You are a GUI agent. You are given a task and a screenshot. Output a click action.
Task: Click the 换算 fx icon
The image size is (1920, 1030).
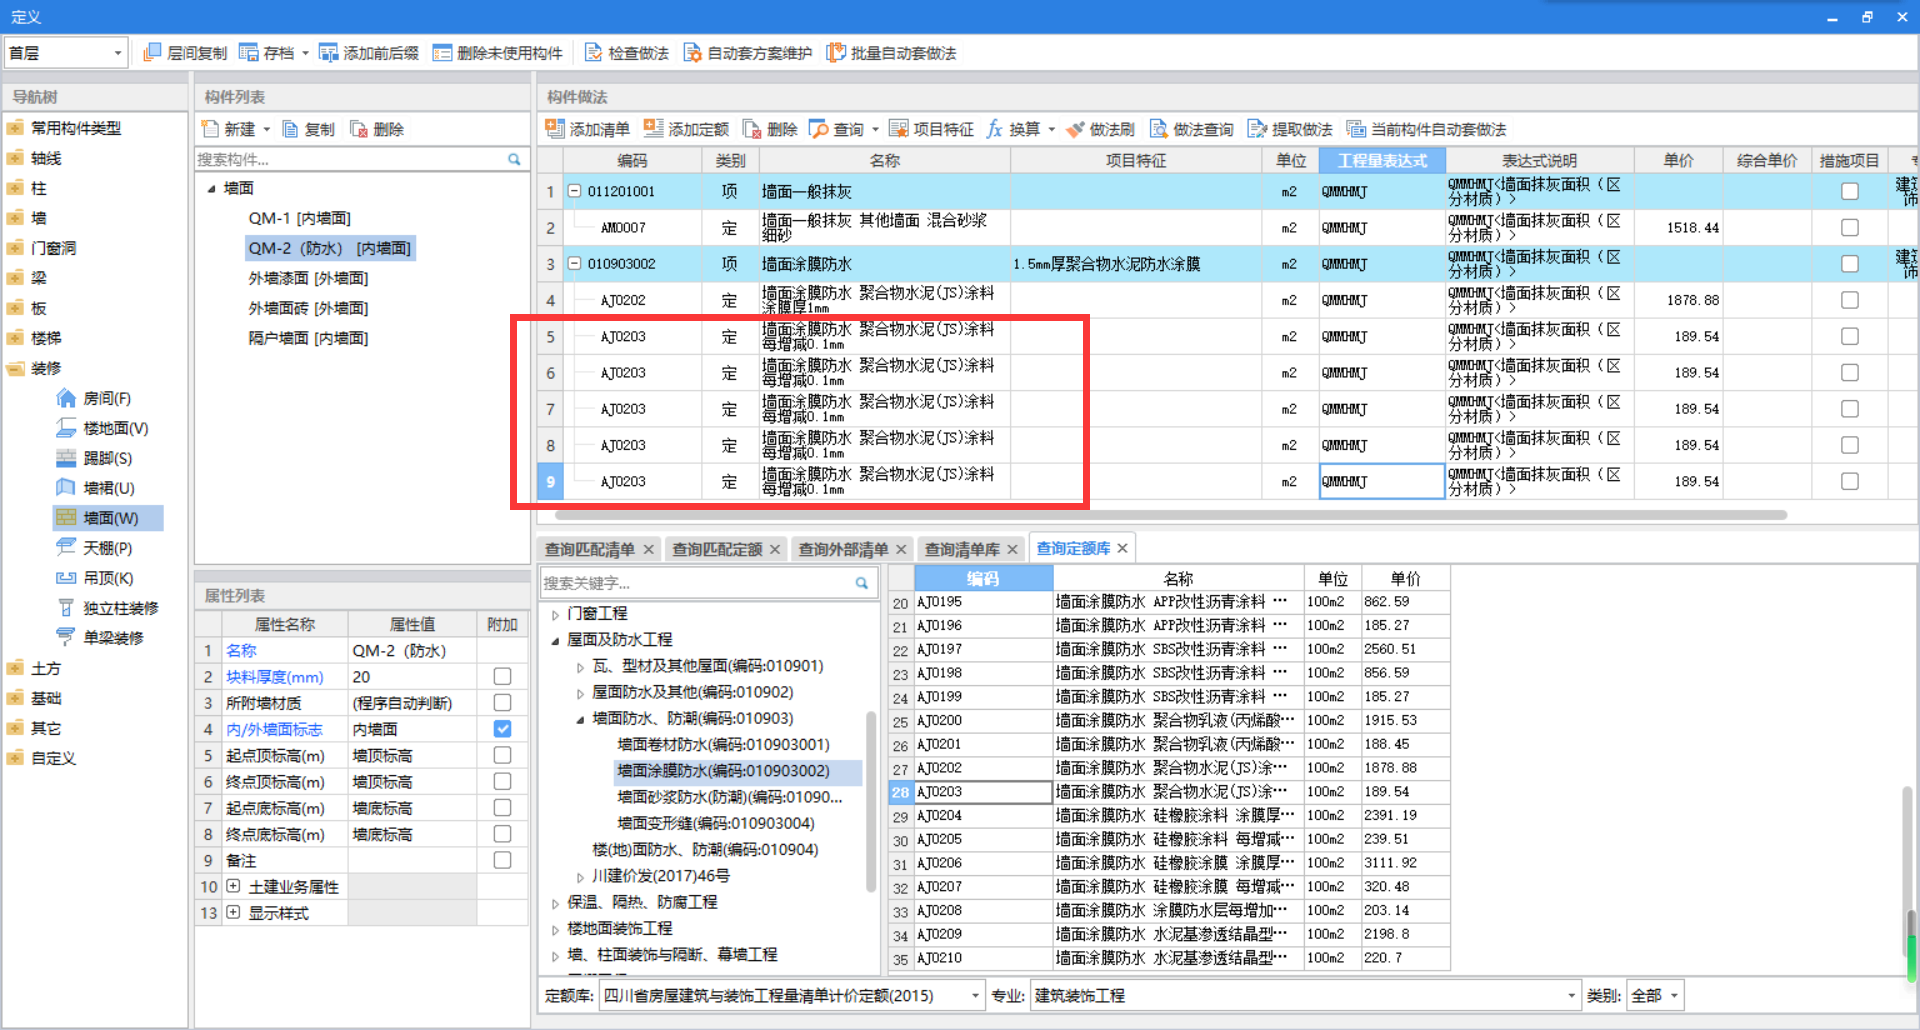[x=994, y=129]
